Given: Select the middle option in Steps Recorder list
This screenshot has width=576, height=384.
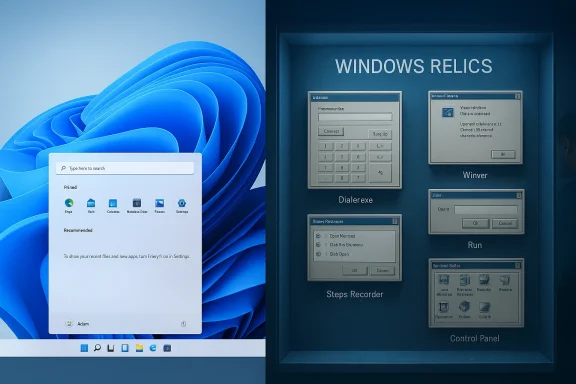Looking at the screenshot, I should tap(339, 245).
